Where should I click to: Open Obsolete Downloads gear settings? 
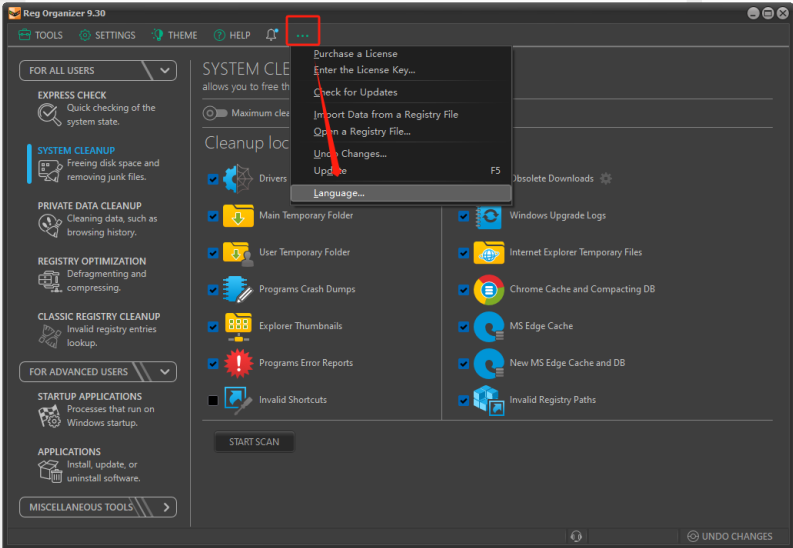[605, 178]
